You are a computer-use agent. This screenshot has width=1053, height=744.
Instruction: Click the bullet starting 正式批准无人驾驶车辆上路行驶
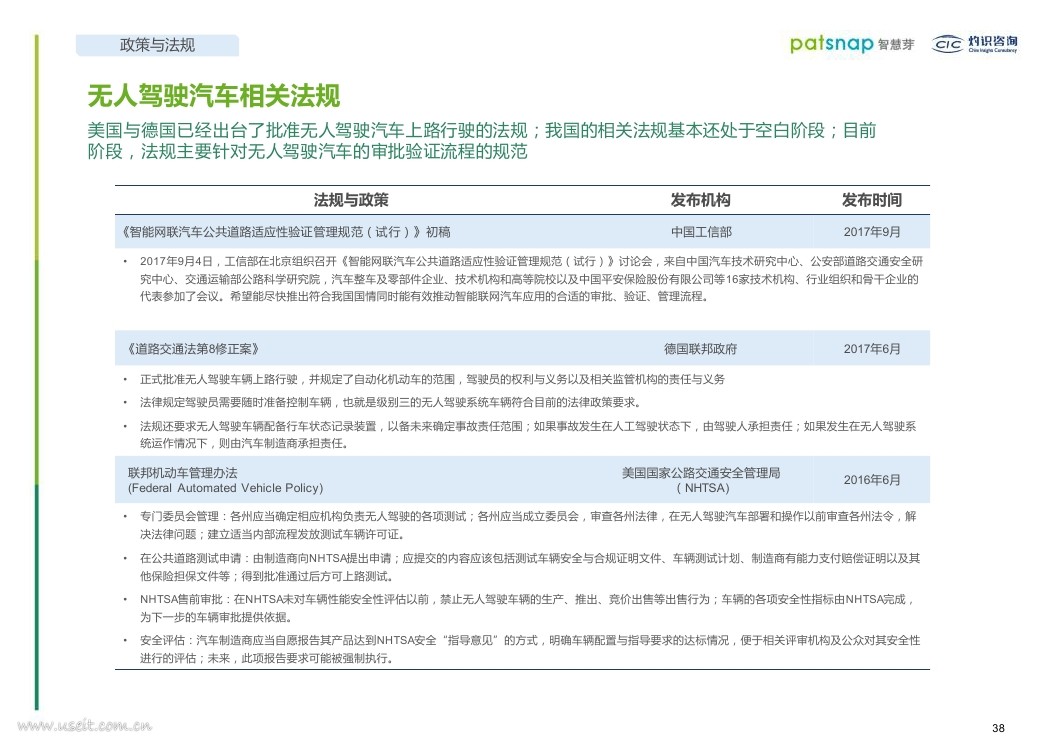tap(432, 379)
